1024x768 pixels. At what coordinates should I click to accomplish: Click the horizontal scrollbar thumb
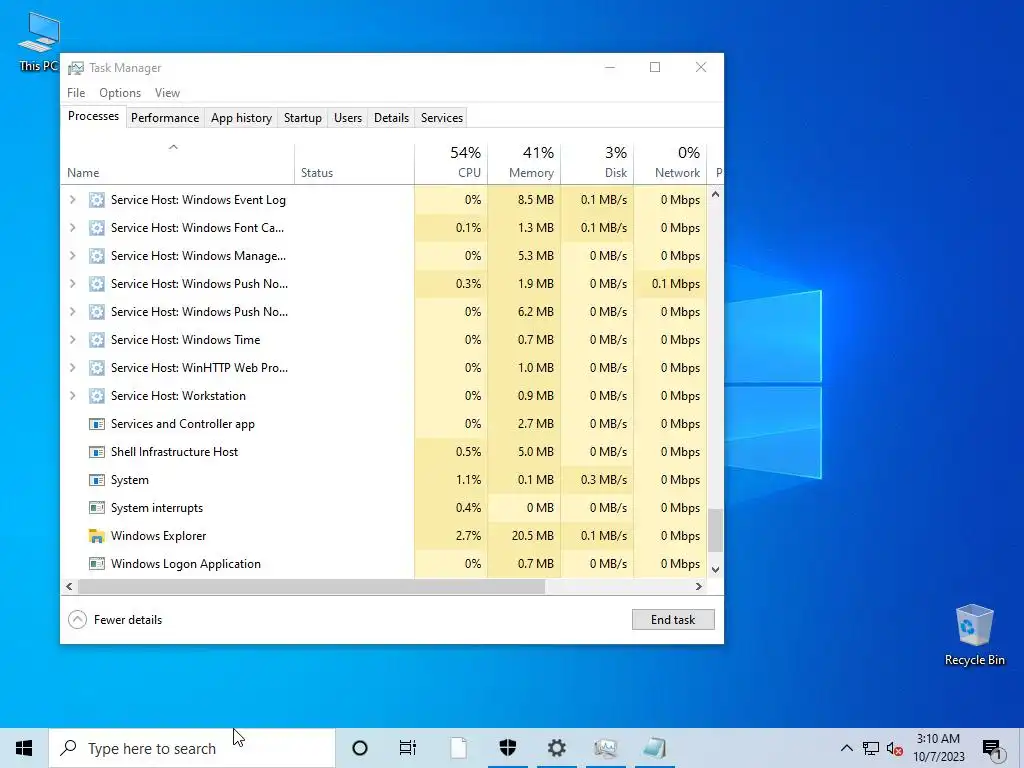[x=311, y=586]
